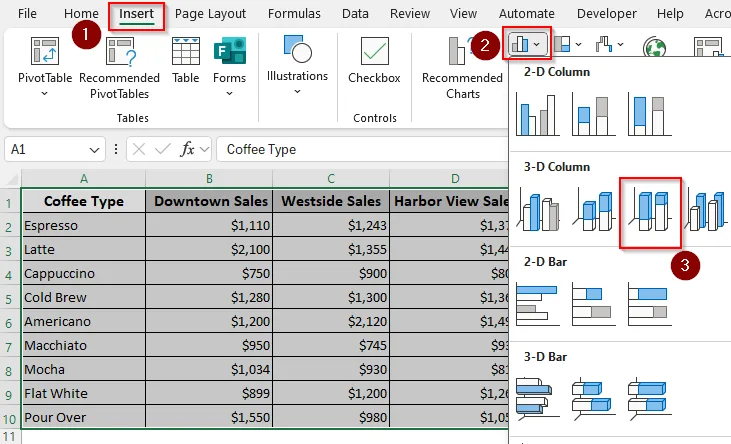The height and width of the screenshot is (444, 731).
Task: Select column B header
Action: click(x=209, y=179)
